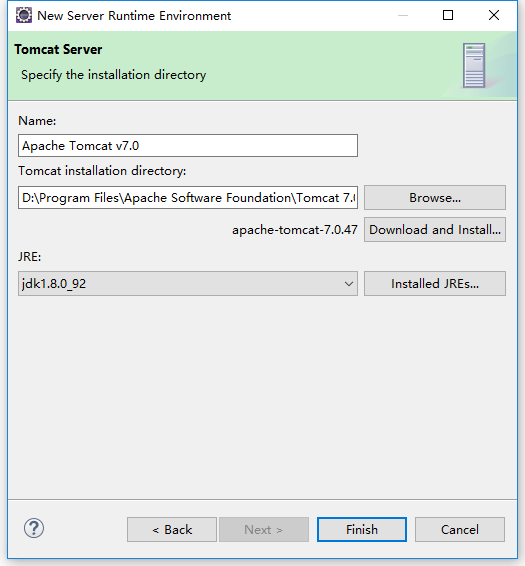Click Download and Install... button
The width and height of the screenshot is (525, 566).
pyautogui.click(x=435, y=230)
